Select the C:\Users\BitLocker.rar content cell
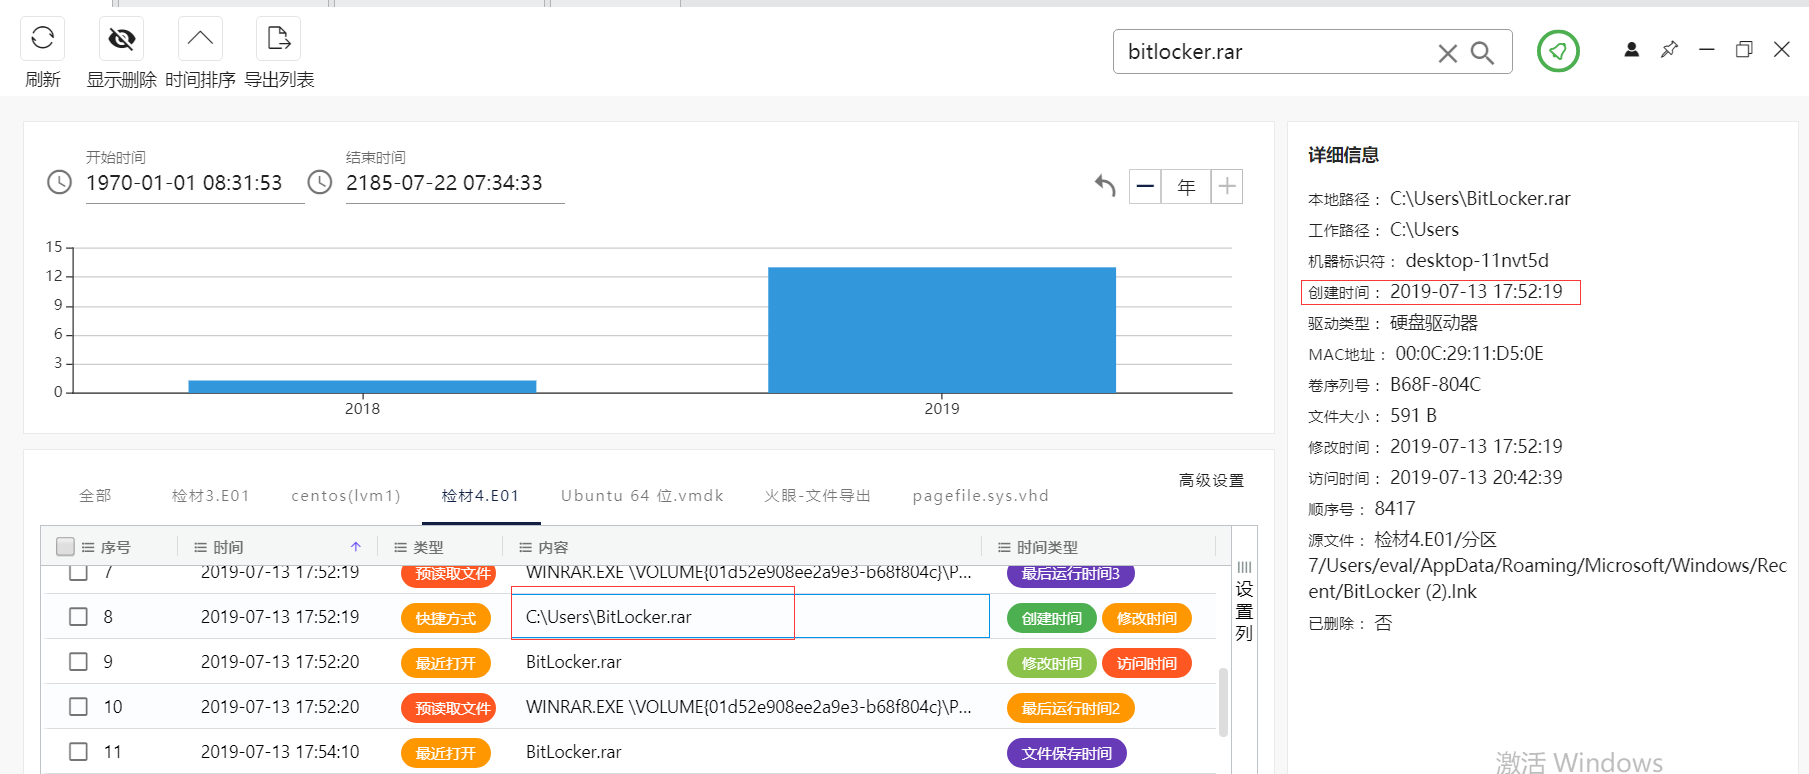The height and width of the screenshot is (774, 1809). coord(750,616)
